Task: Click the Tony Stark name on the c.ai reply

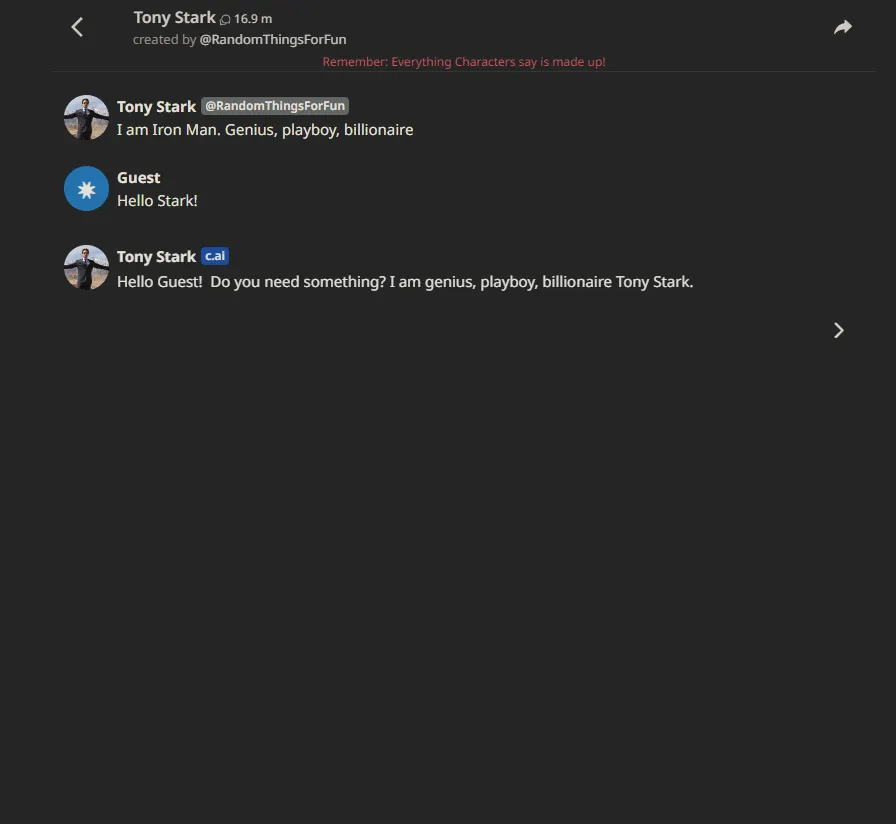Action: click(x=157, y=257)
